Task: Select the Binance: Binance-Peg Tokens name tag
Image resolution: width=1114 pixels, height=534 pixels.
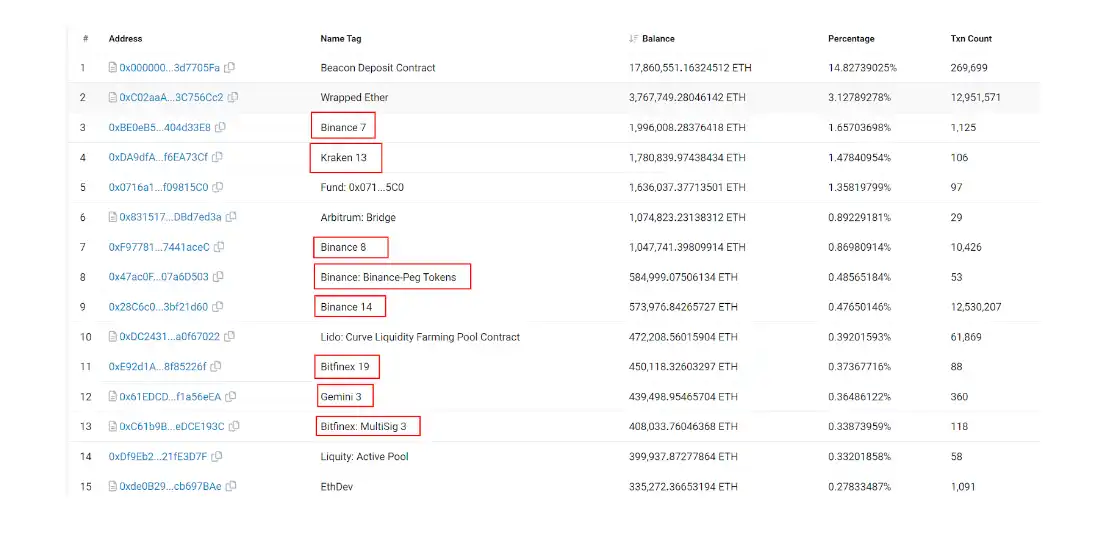Action: [x=389, y=277]
